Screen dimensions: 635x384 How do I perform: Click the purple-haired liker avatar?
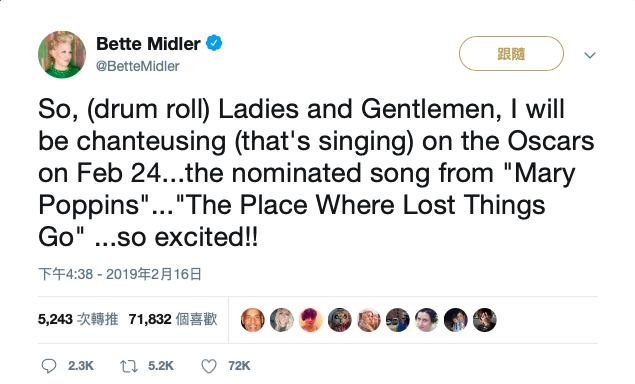coord(311,320)
